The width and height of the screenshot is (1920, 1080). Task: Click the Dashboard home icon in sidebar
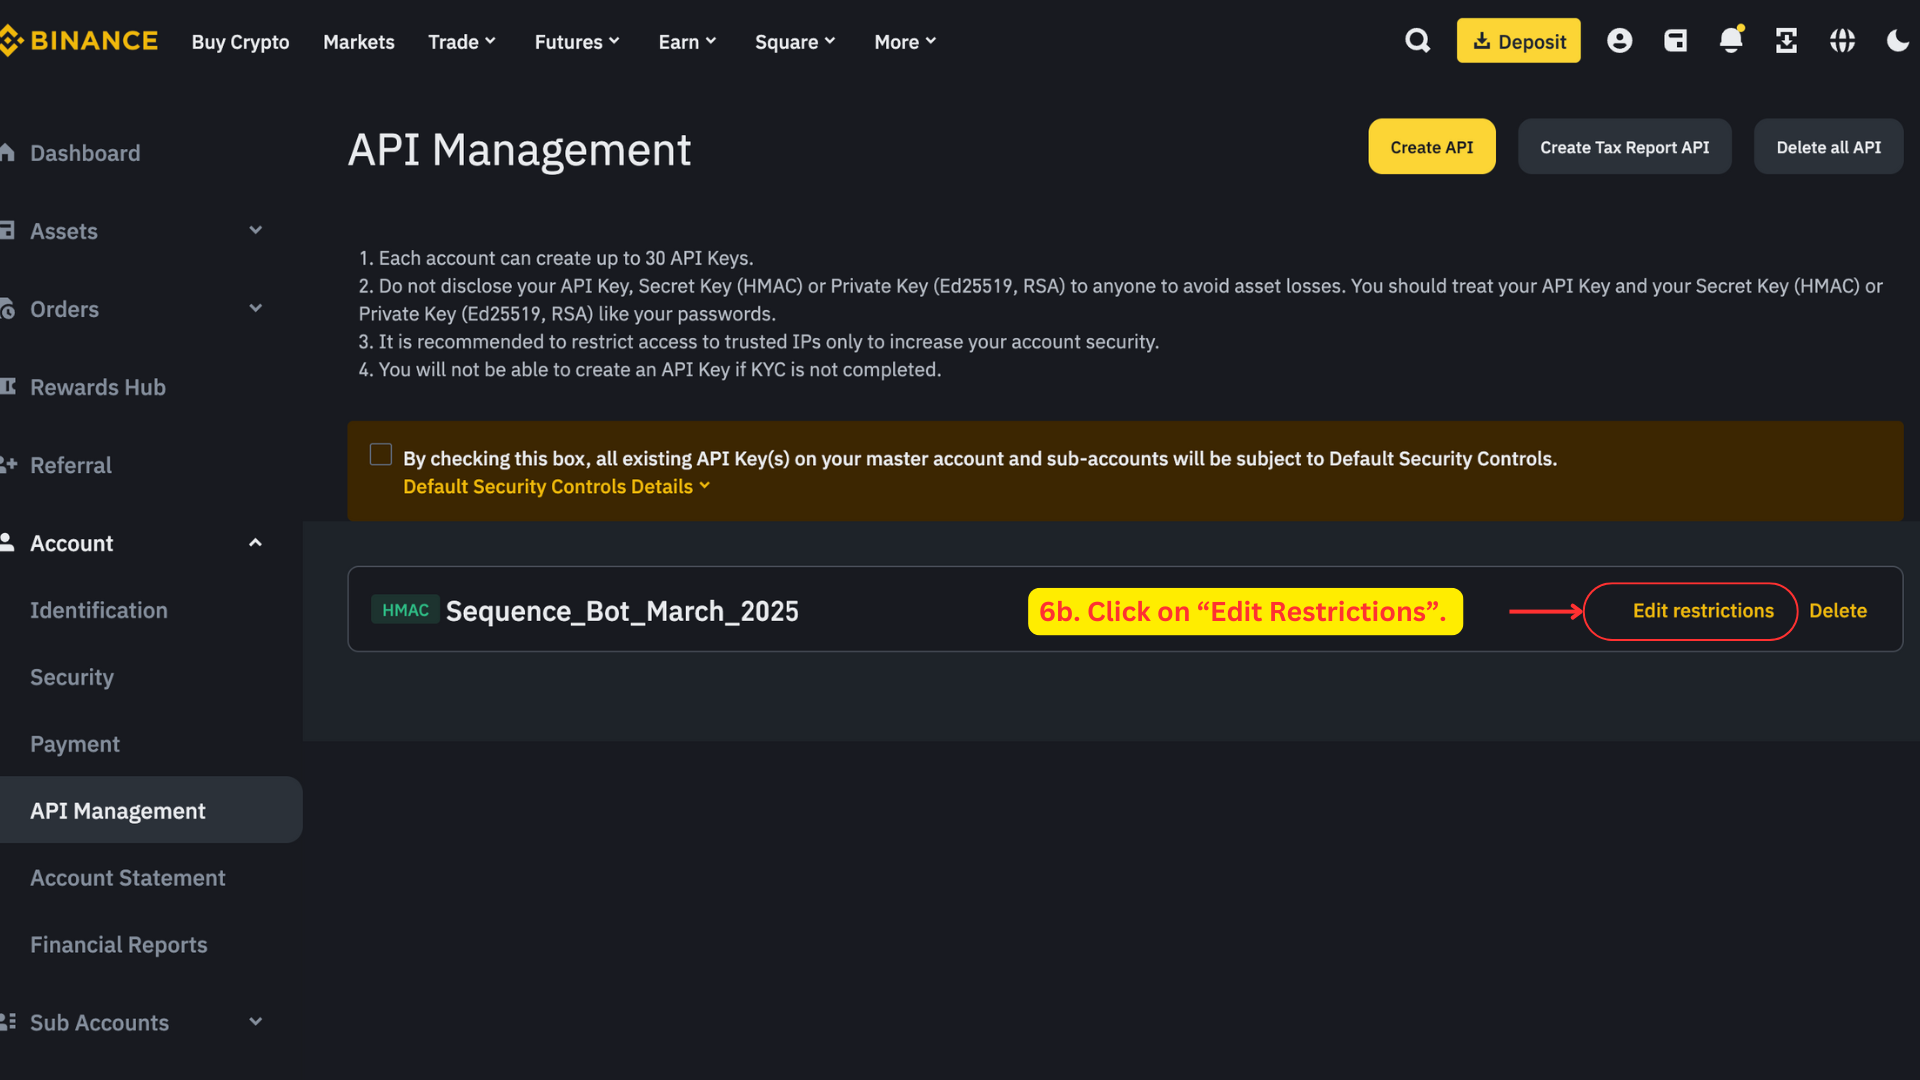(x=7, y=153)
